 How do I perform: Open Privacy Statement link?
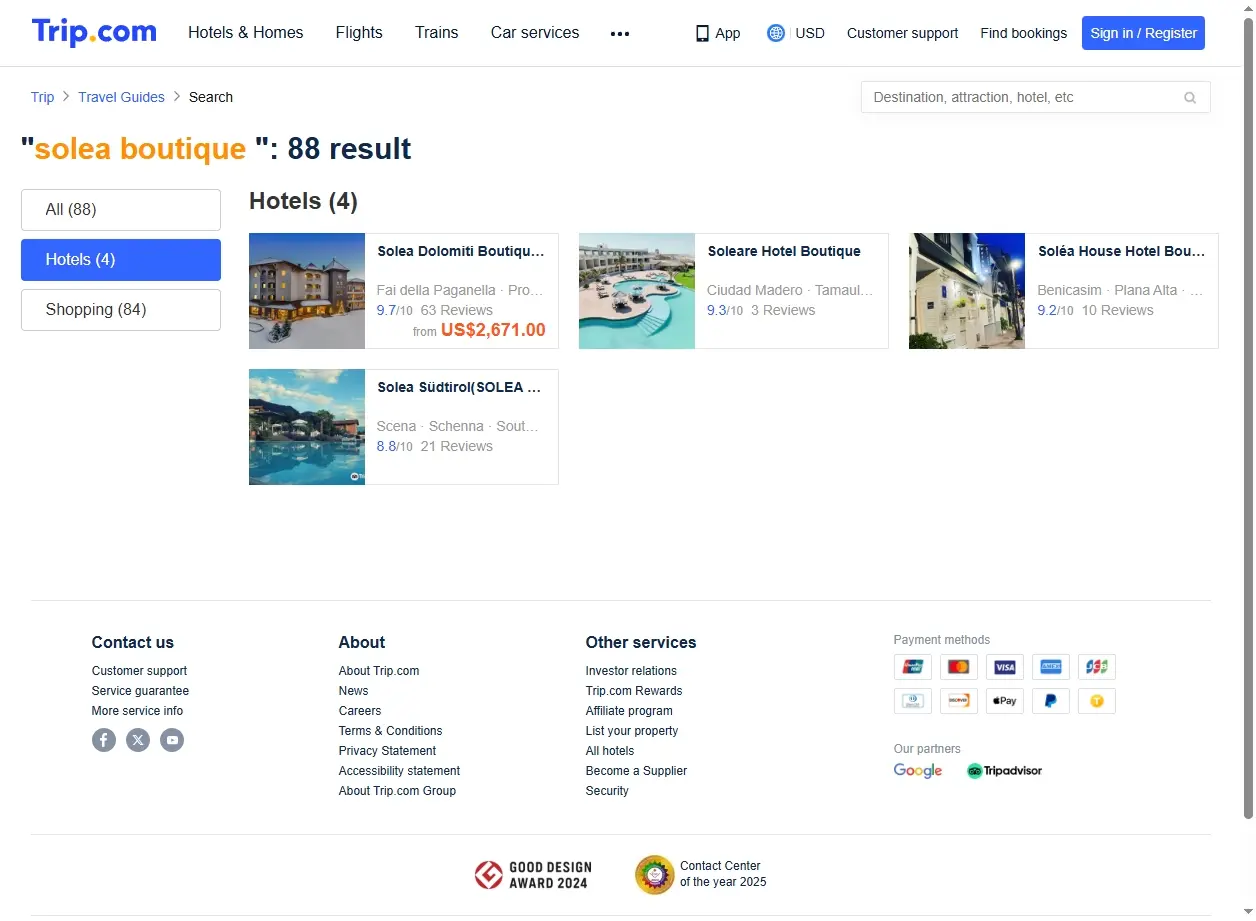pos(387,751)
